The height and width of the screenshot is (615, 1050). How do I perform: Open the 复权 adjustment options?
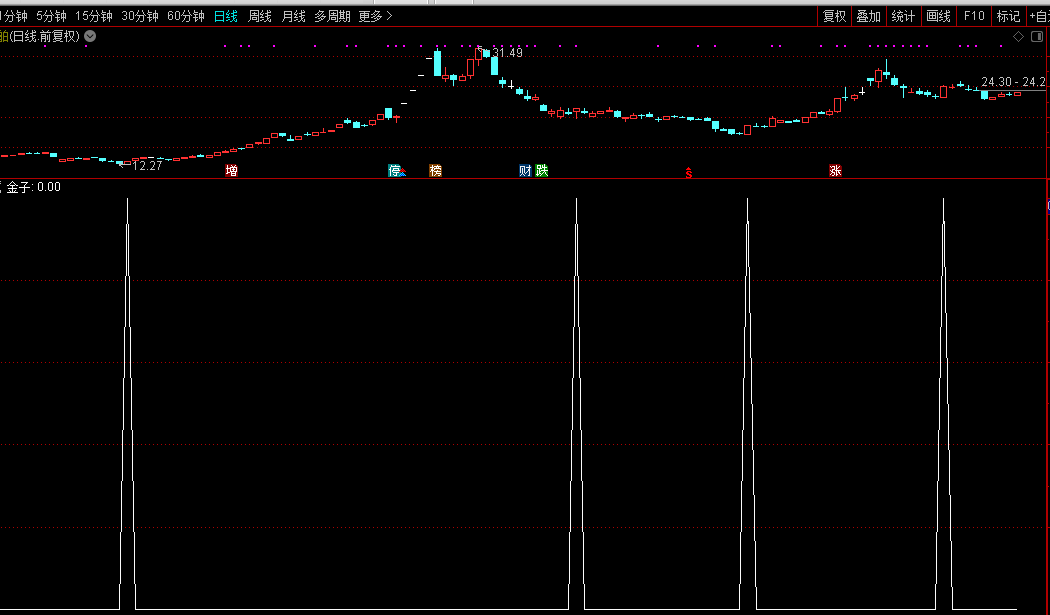coord(834,16)
